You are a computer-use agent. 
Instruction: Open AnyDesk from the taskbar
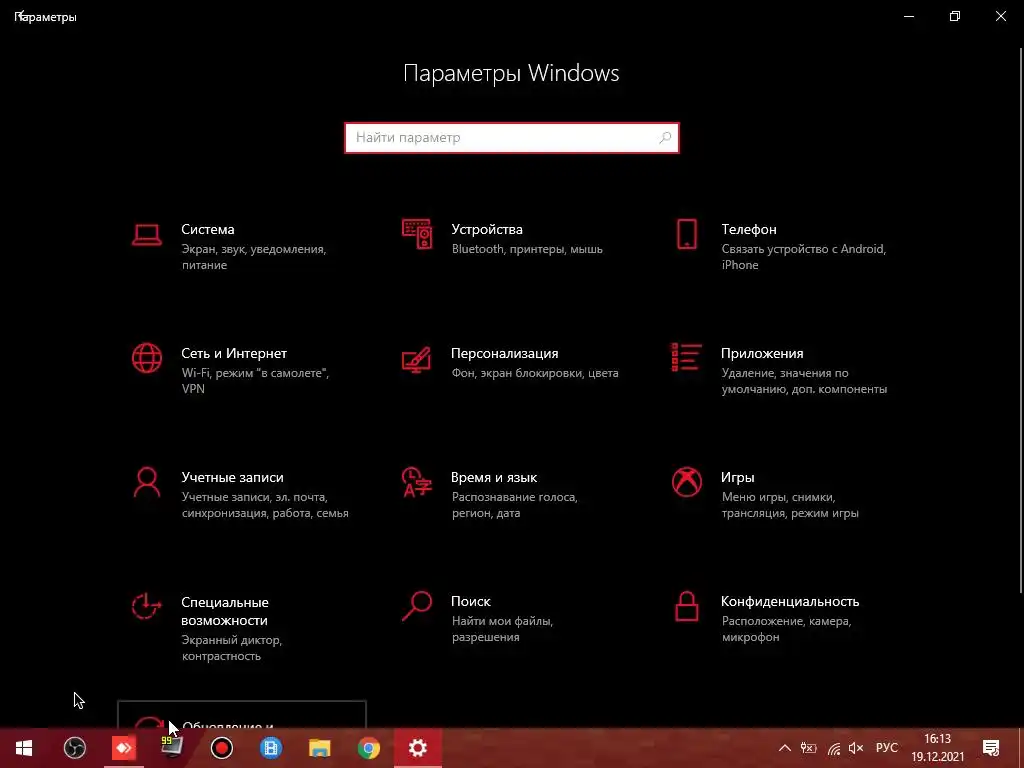click(x=123, y=748)
